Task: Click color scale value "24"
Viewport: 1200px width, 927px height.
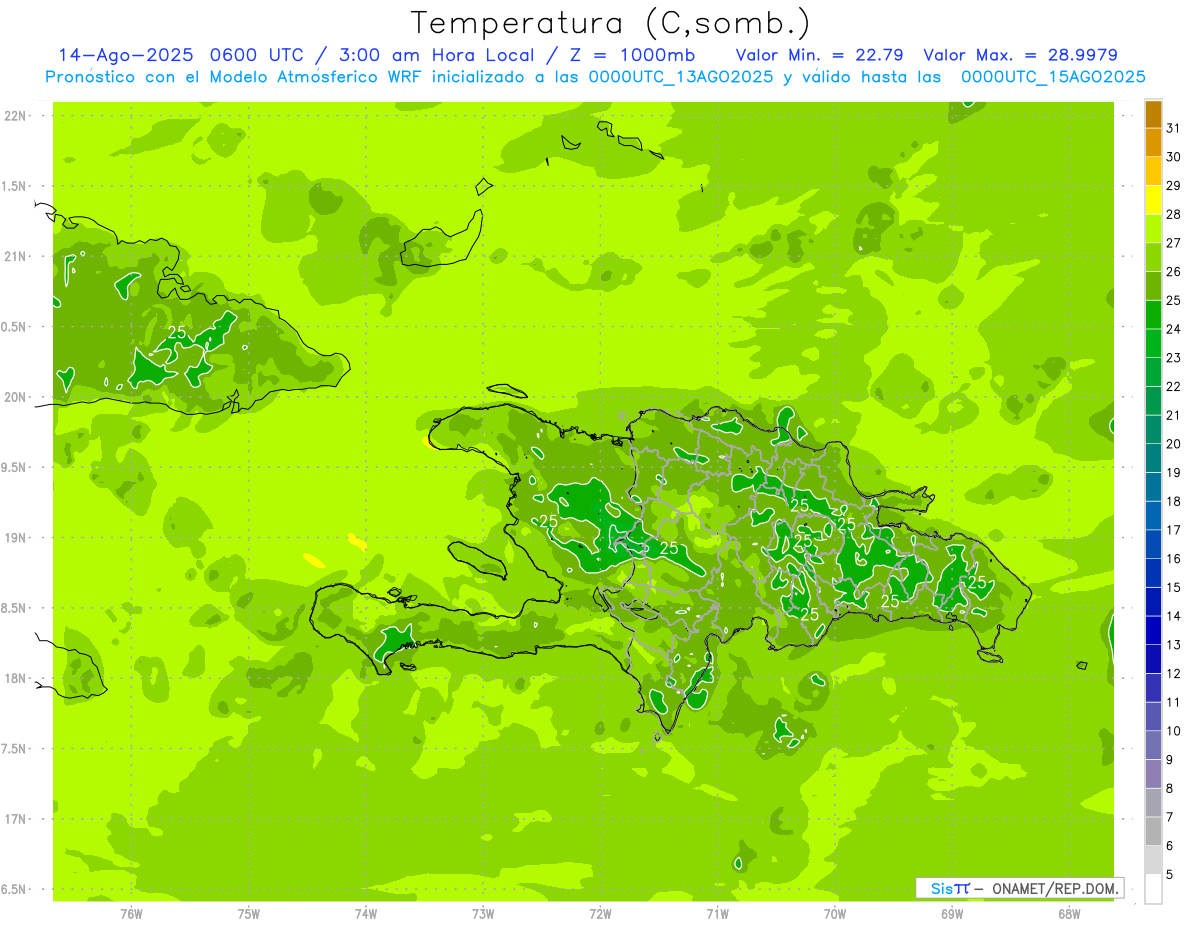Action: point(1174,329)
